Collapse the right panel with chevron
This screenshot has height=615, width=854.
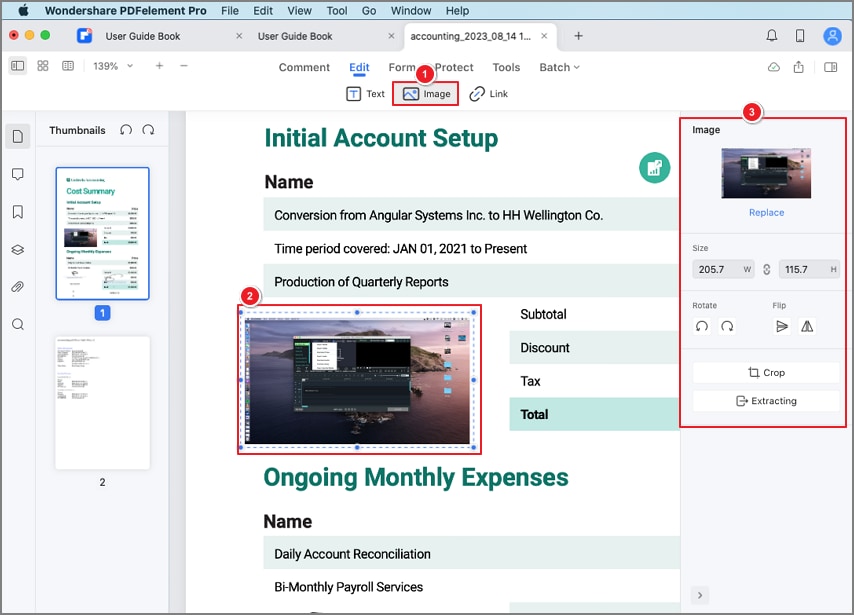click(x=700, y=595)
